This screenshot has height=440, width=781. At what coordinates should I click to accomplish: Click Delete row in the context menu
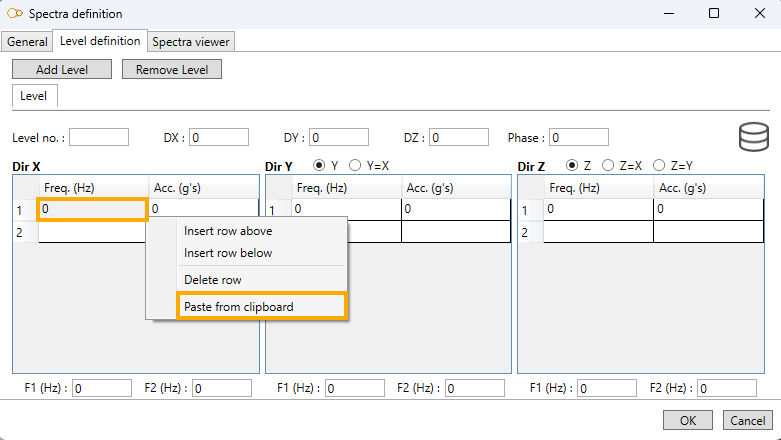(x=212, y=280)
